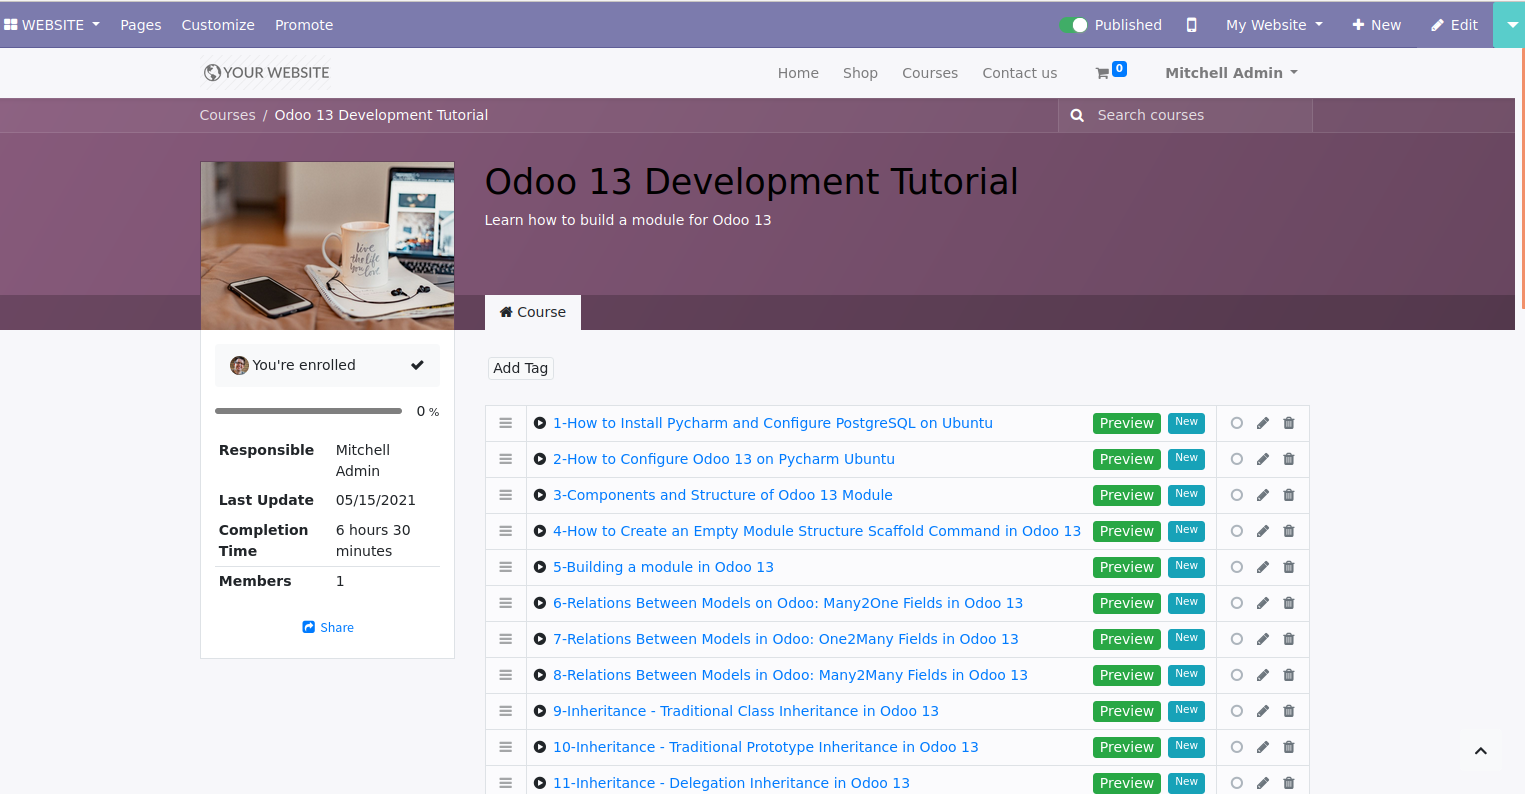The height and width of the screenshot is (794, 1525).
Task: Go to Courses in site navigation
Action: point(930,73)
